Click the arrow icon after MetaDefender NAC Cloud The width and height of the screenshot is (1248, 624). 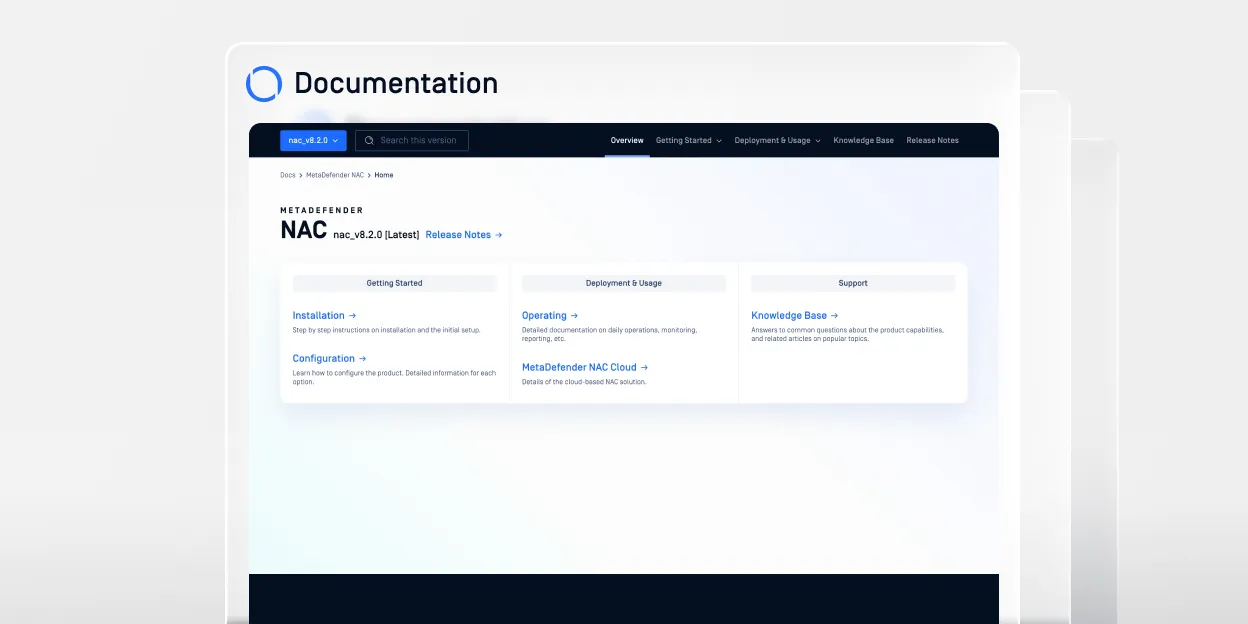(644, 368)
